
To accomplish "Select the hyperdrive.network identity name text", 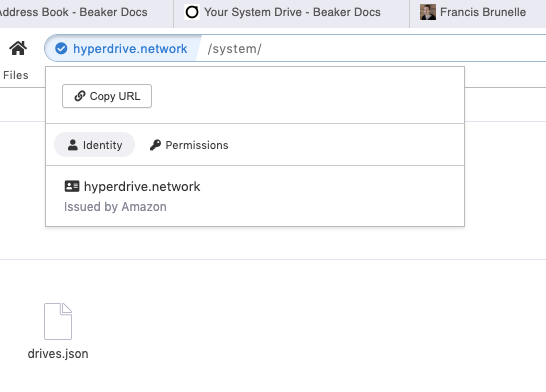I will tap(142, 187).
